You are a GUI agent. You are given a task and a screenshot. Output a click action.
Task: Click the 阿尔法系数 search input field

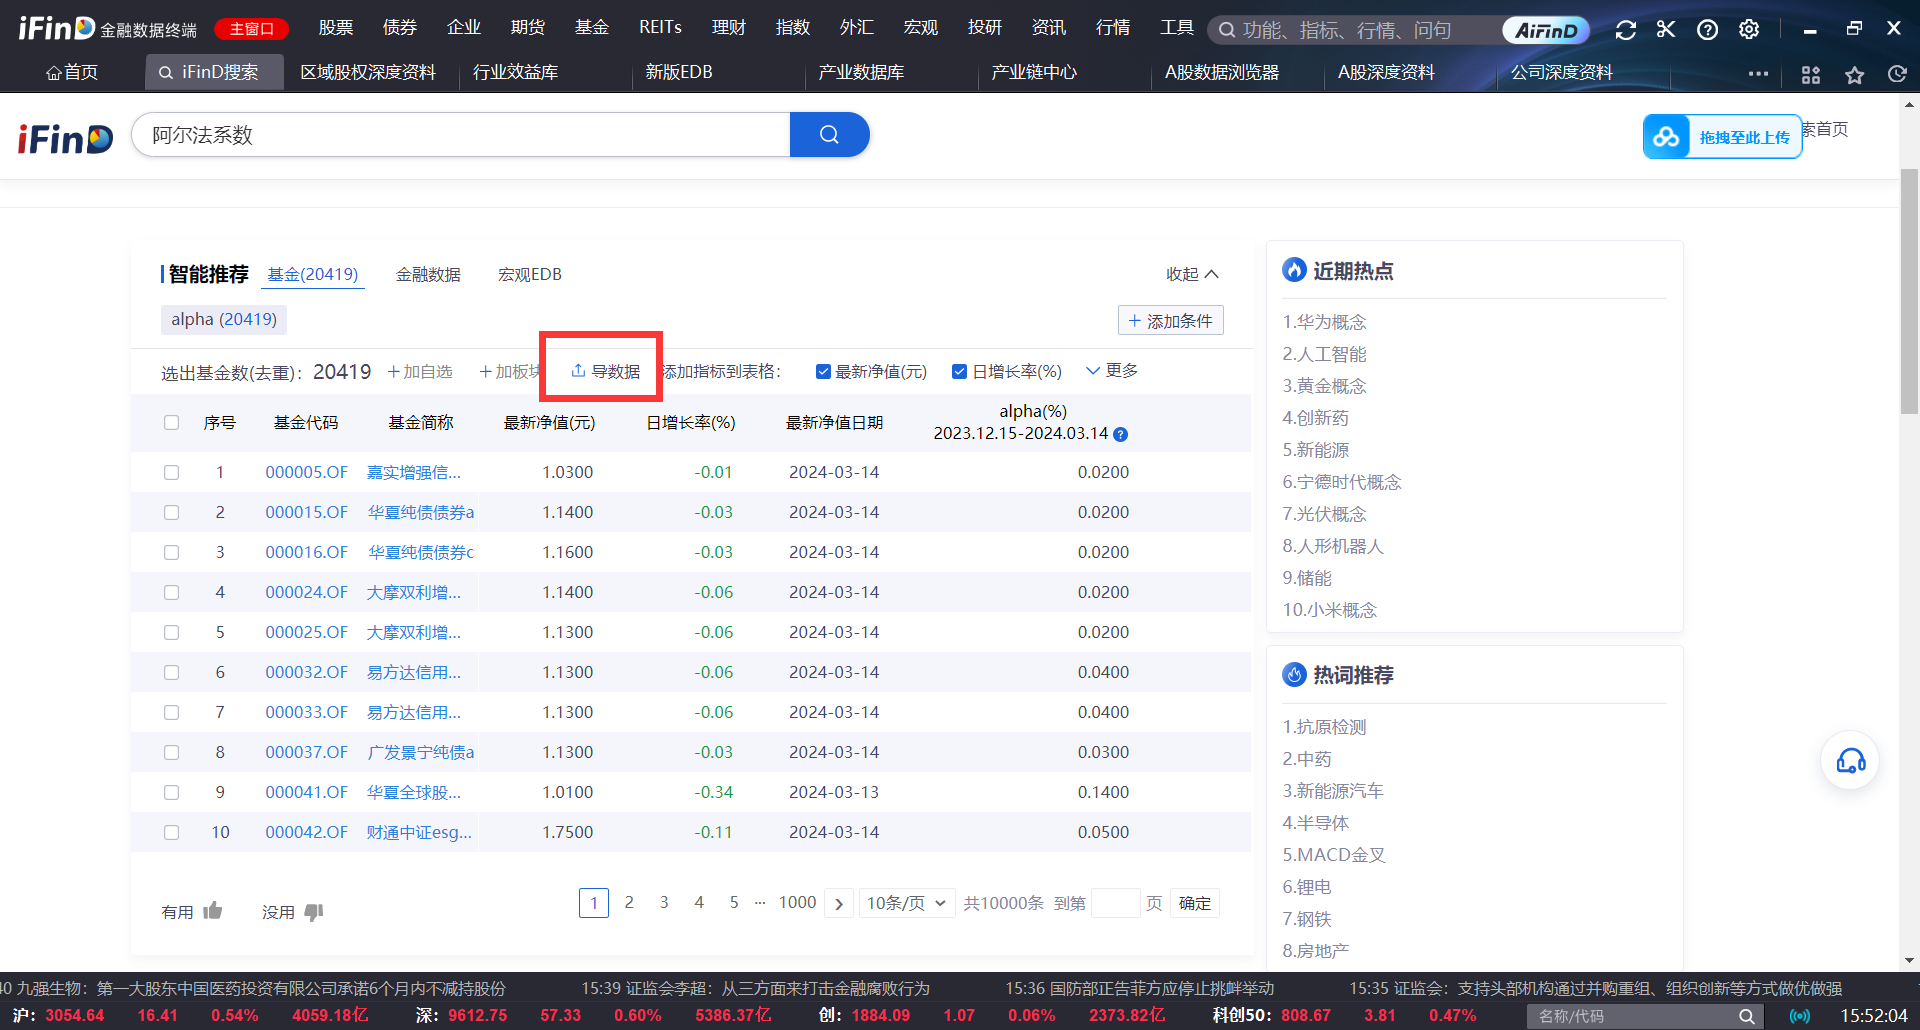461,135
